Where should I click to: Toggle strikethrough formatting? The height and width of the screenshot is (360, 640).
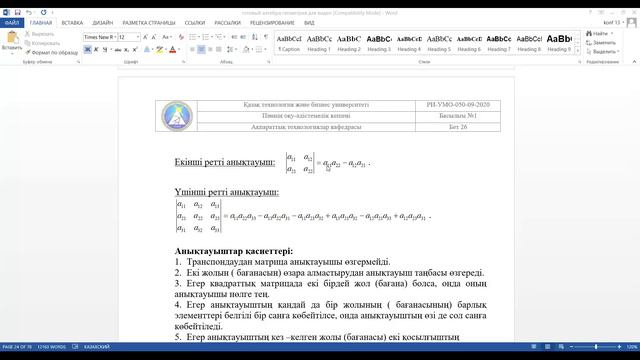(118, 49)
